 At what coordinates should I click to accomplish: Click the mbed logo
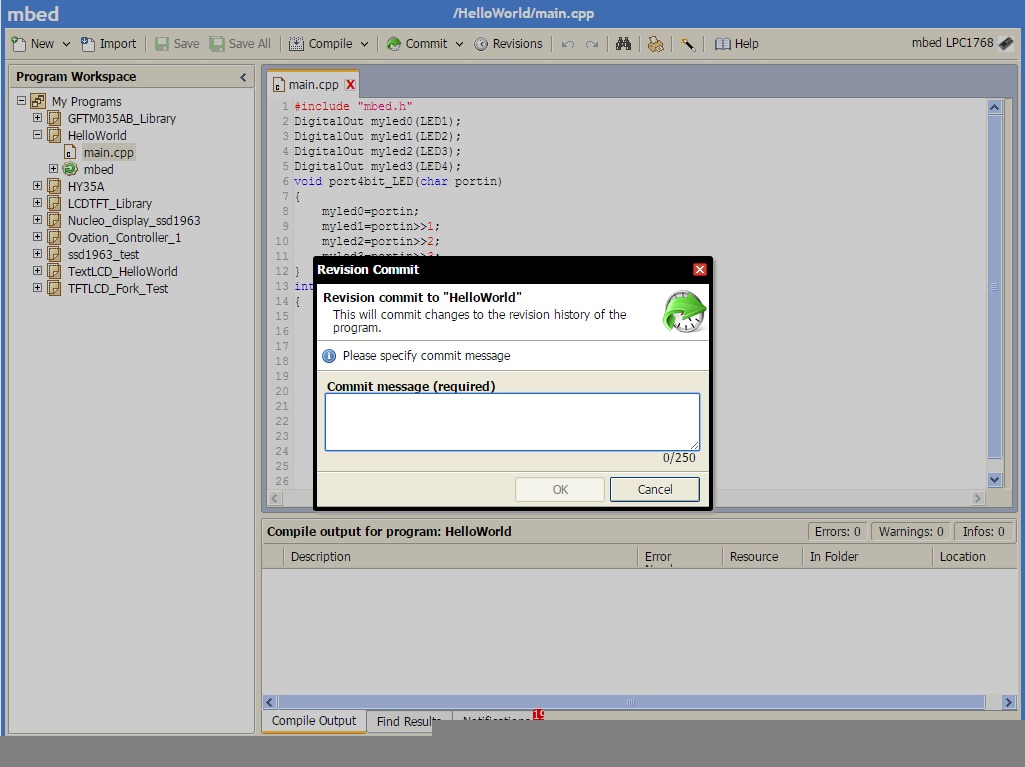click(33, 14)
